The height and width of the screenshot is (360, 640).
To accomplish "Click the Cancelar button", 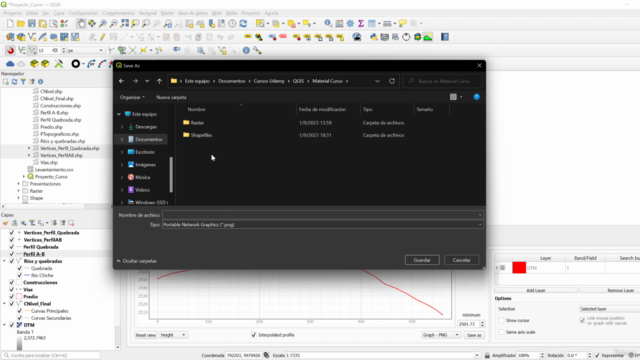I will (x=461, y=260).
